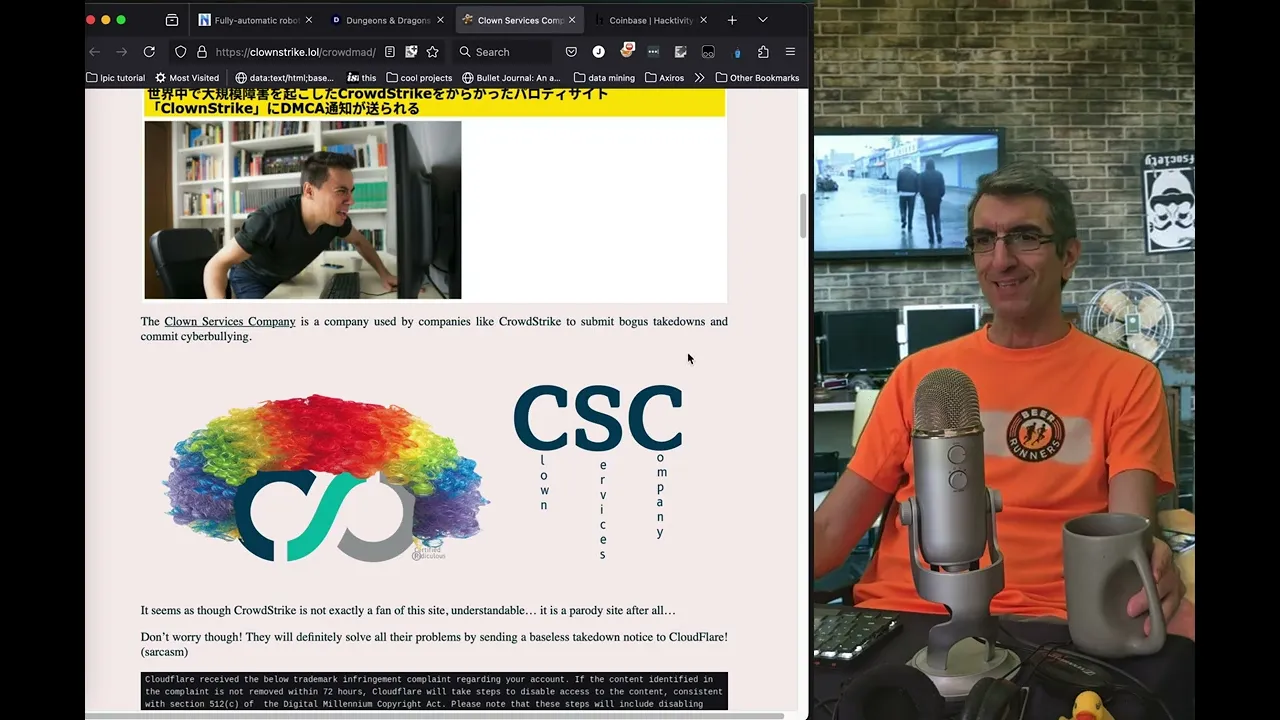The image size is (1280, 720).
Task: Click the green fullscreen window button
Action: coord(121,20)
